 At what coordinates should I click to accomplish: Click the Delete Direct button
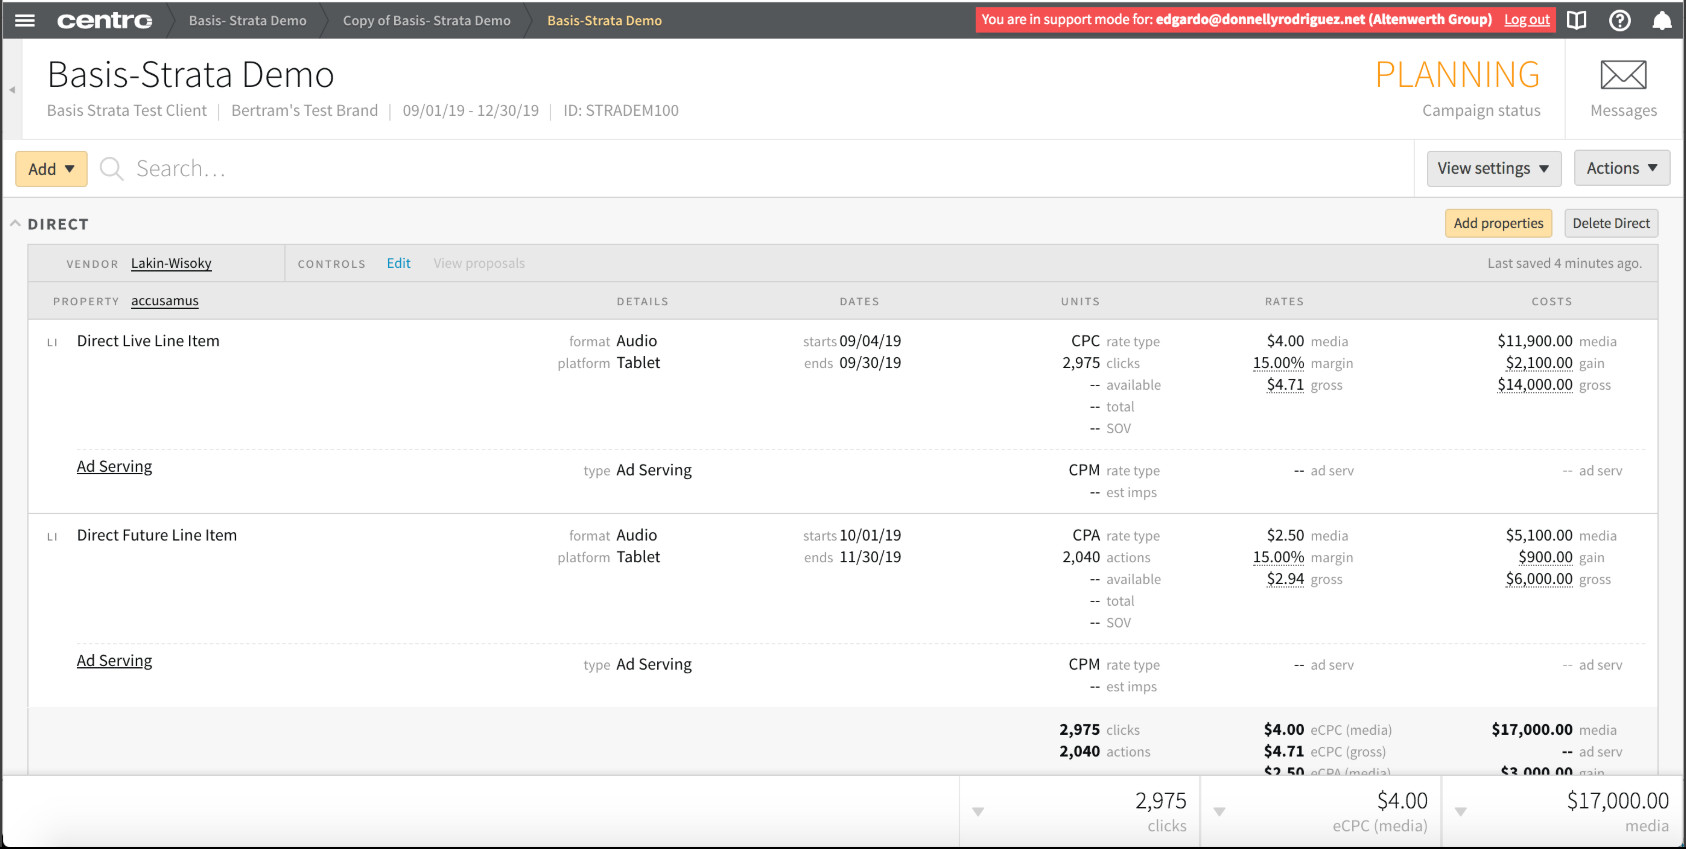click(1611, 223)
